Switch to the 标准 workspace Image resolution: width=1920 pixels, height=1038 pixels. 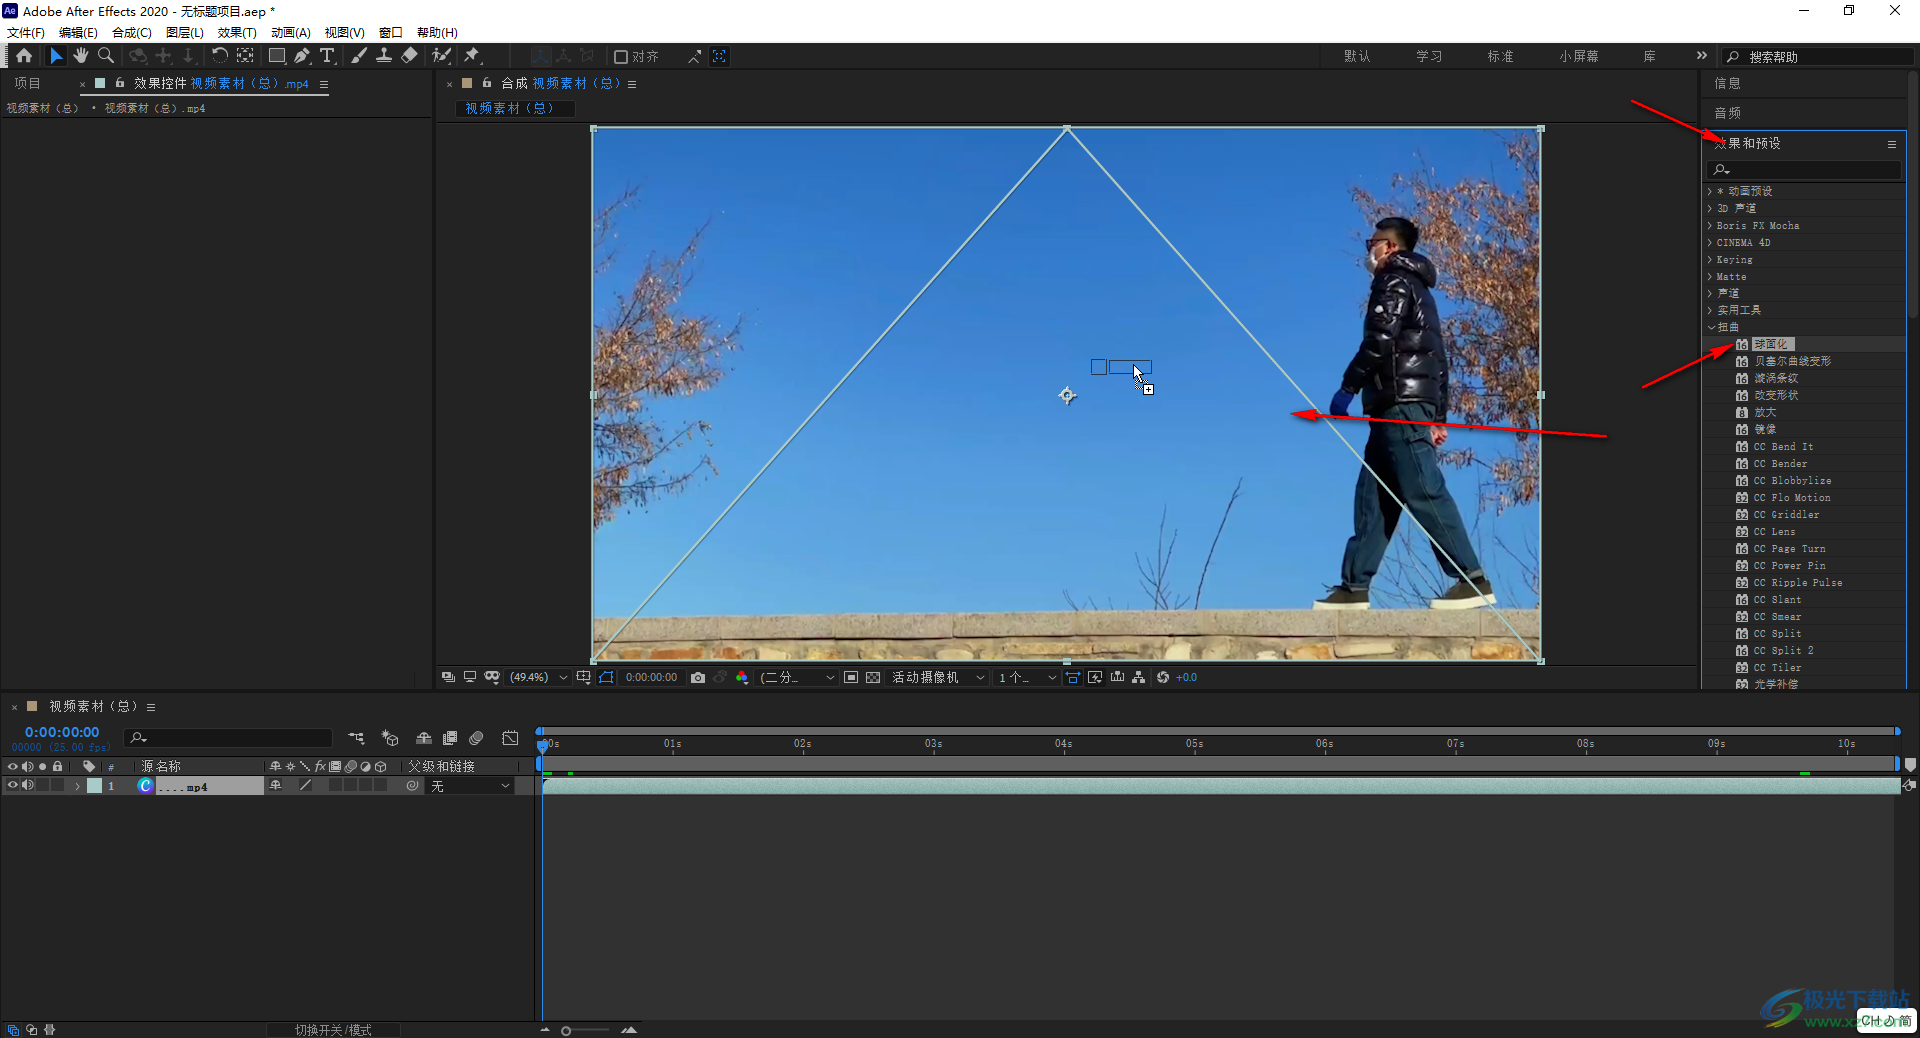click(x=1500, y=56)
